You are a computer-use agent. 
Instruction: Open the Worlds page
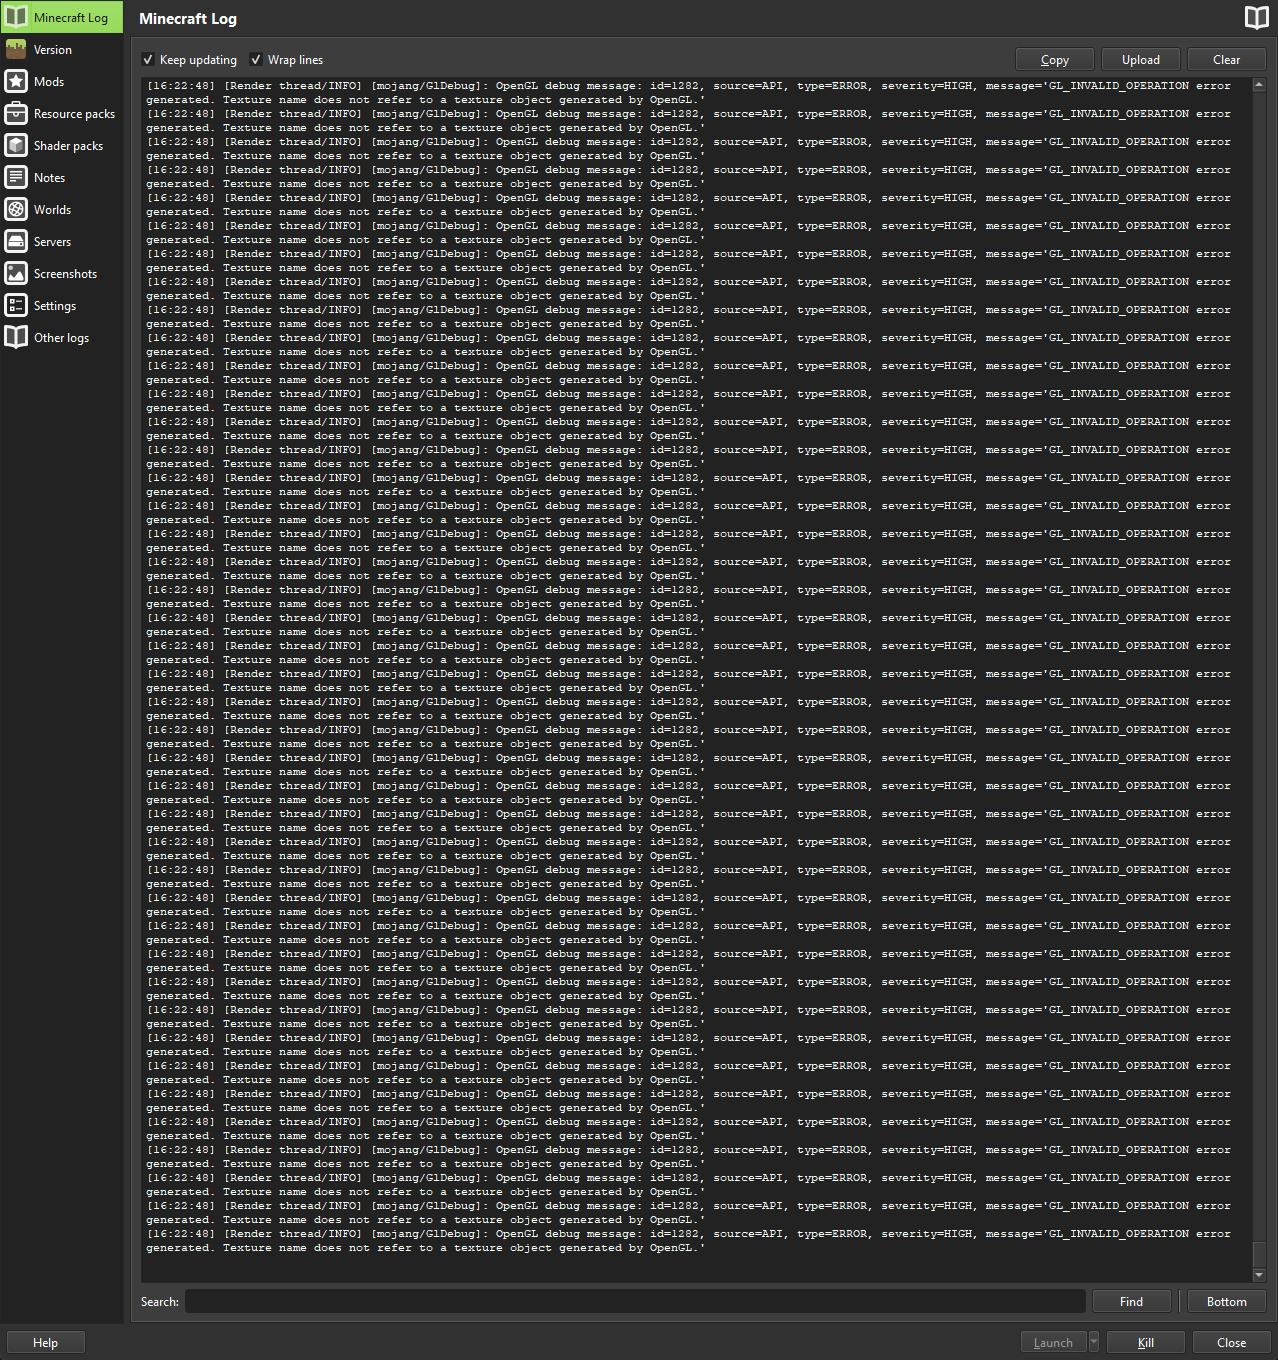[62, 209]
